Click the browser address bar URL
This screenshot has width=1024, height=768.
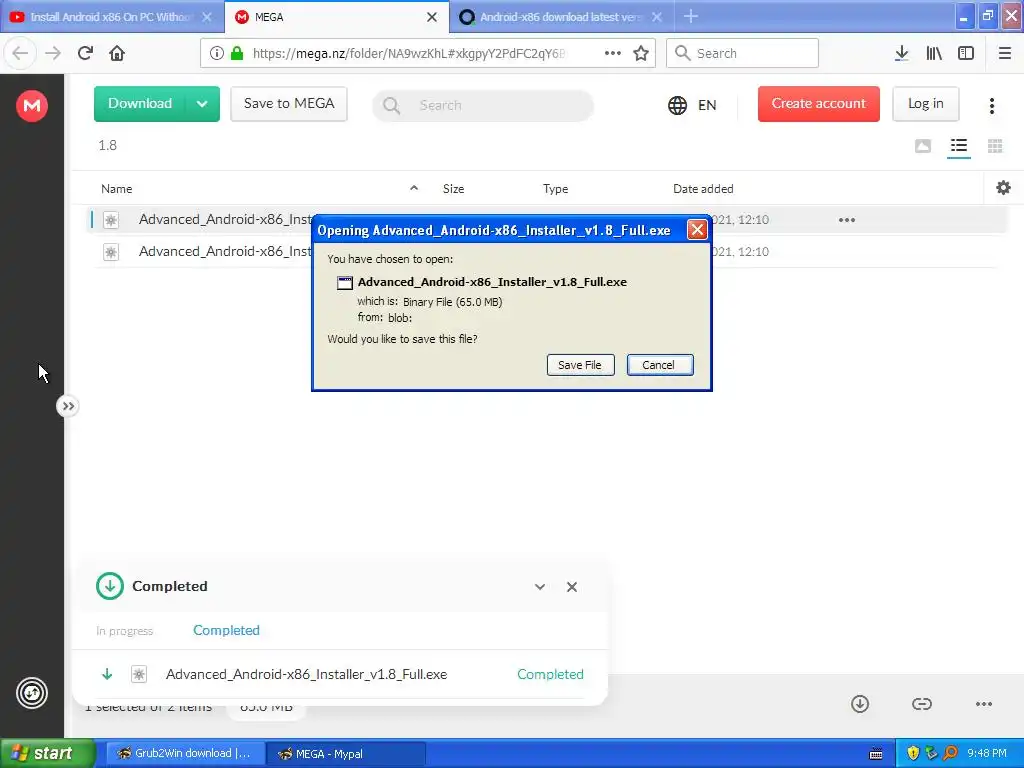(x=409, y=54)
